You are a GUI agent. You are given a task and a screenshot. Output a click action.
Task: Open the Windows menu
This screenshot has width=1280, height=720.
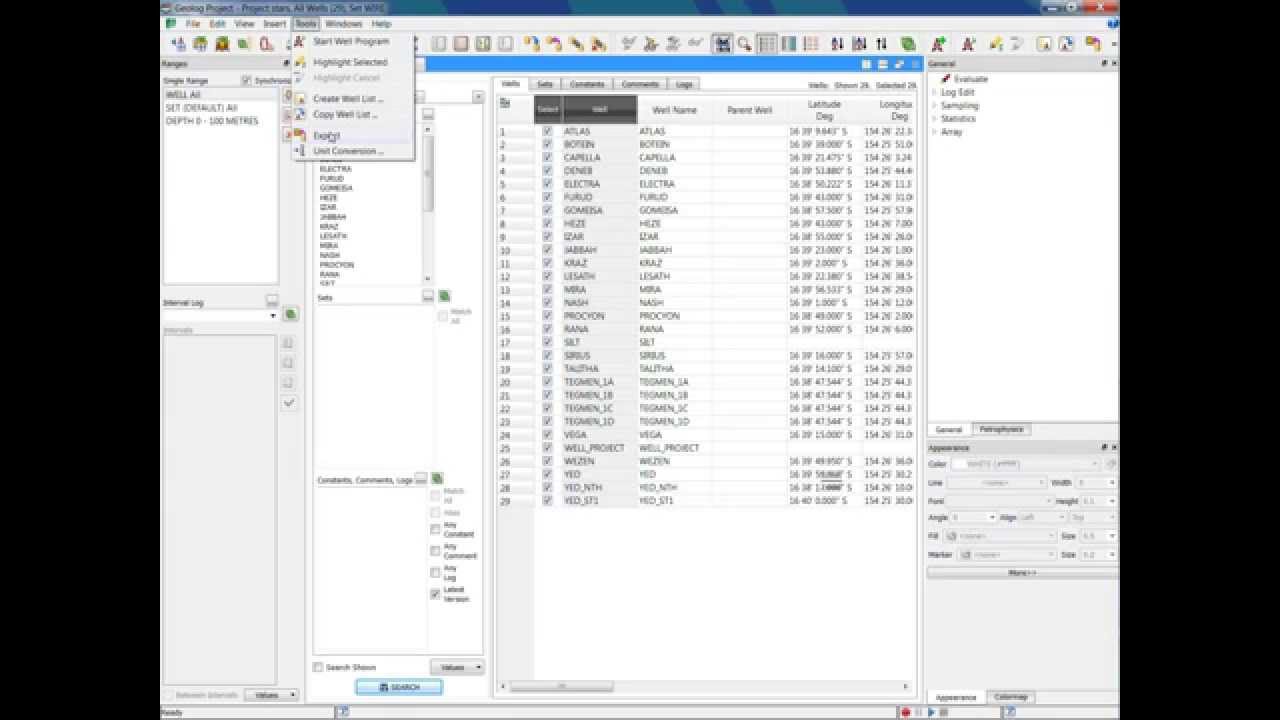click(343, 23)
